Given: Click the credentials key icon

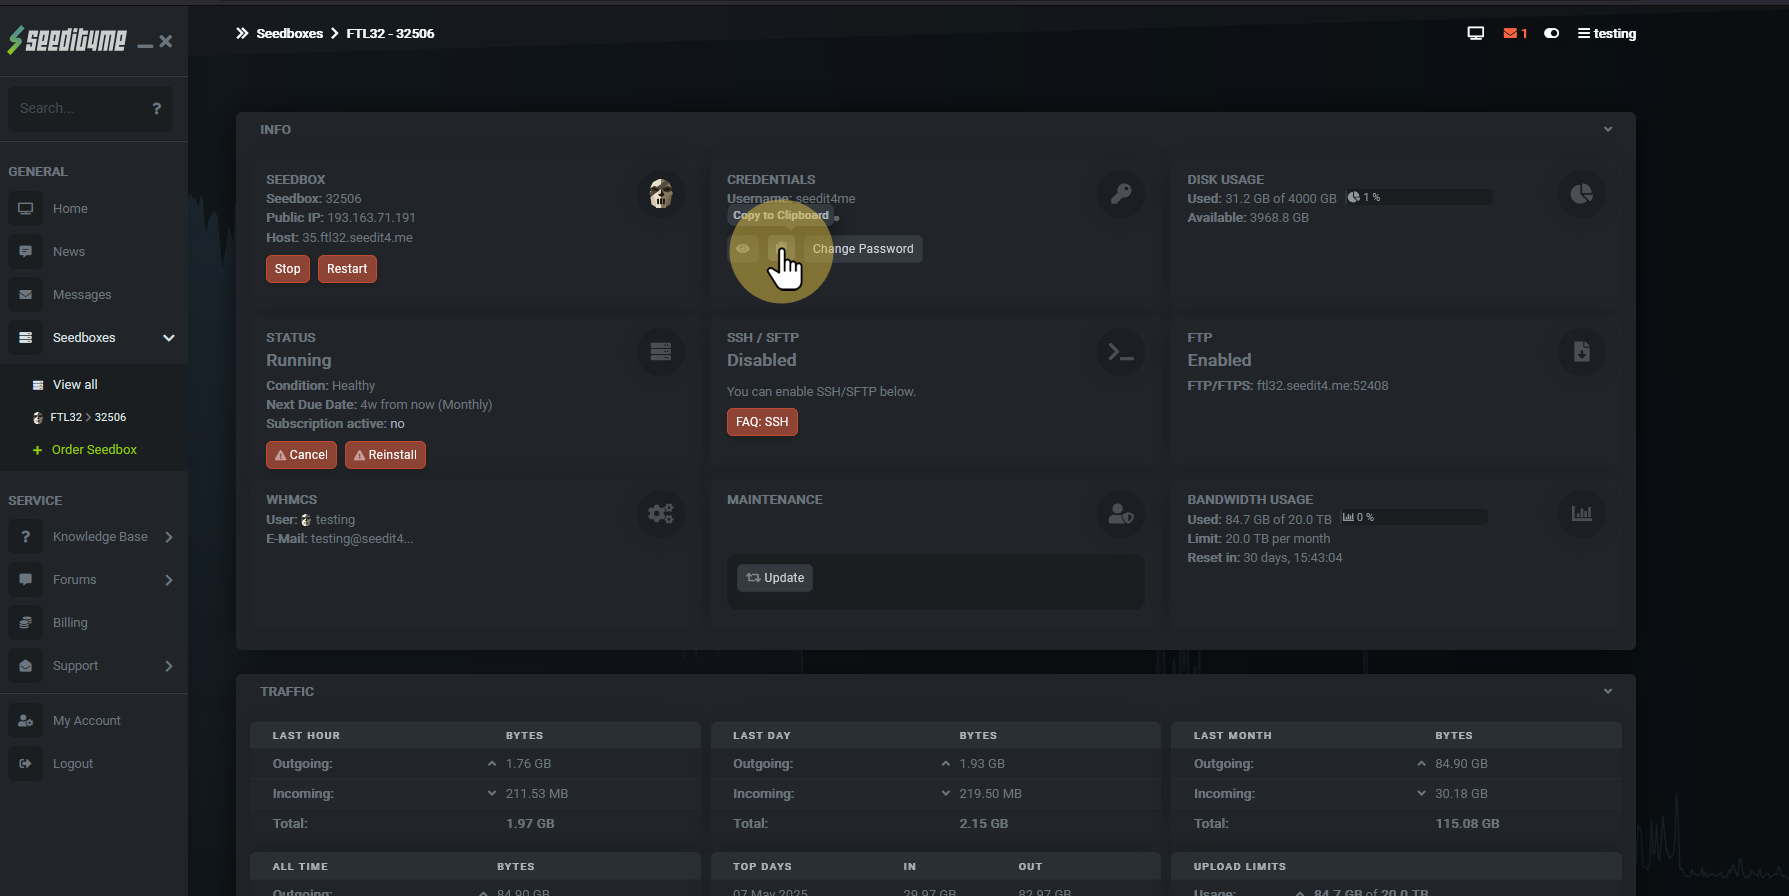Looking at the screenshot, I should (1121, 194).
